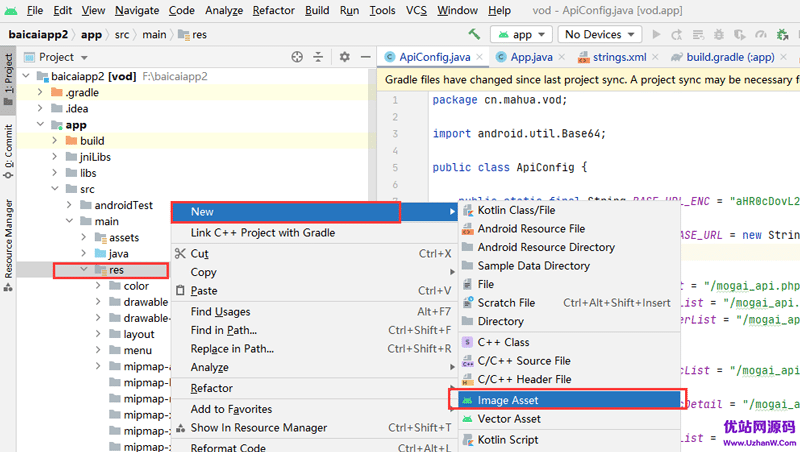
Task: Choose C/C++ Source File option
Action: pos(569,361)
